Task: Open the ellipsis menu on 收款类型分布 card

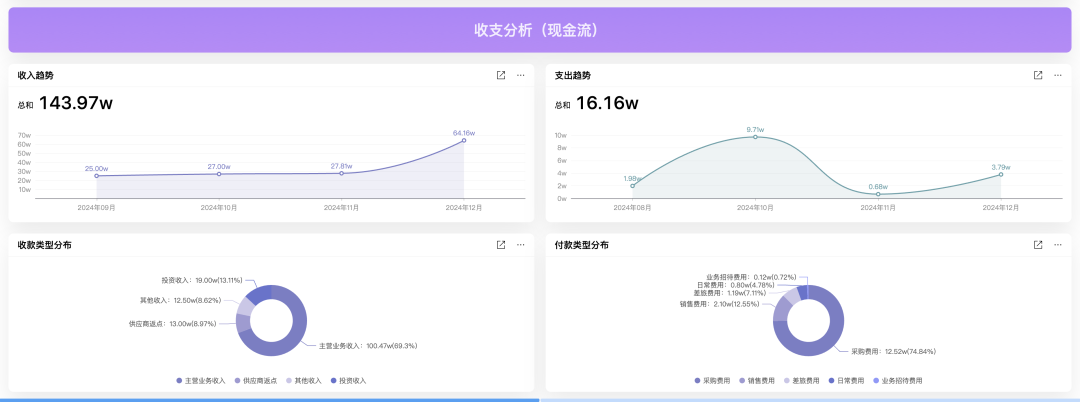Action: pyautogui.click(x=521, y=245)
